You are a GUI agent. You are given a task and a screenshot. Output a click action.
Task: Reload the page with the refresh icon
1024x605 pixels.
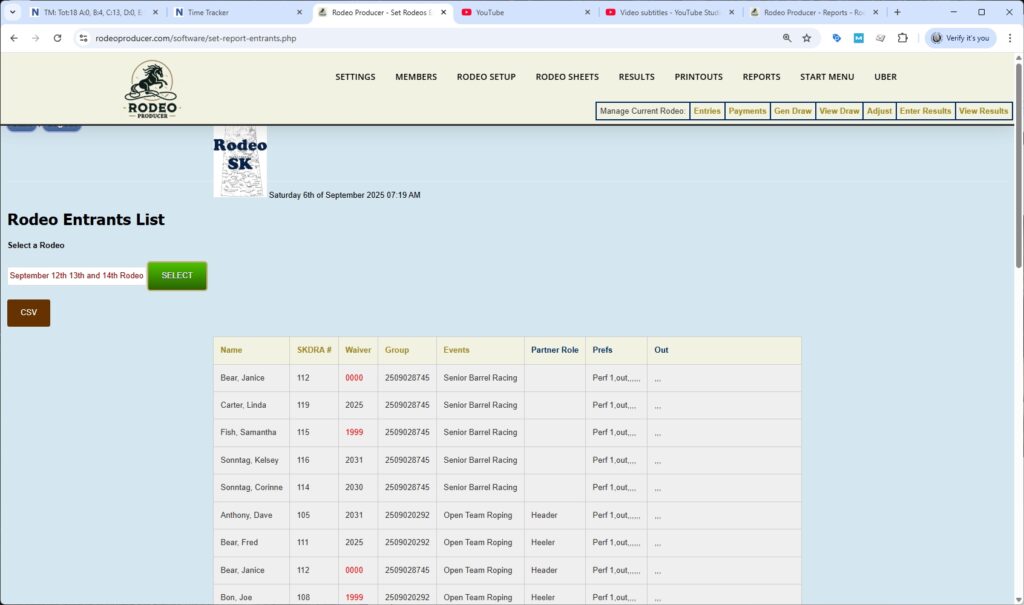(x=57, y=38)
